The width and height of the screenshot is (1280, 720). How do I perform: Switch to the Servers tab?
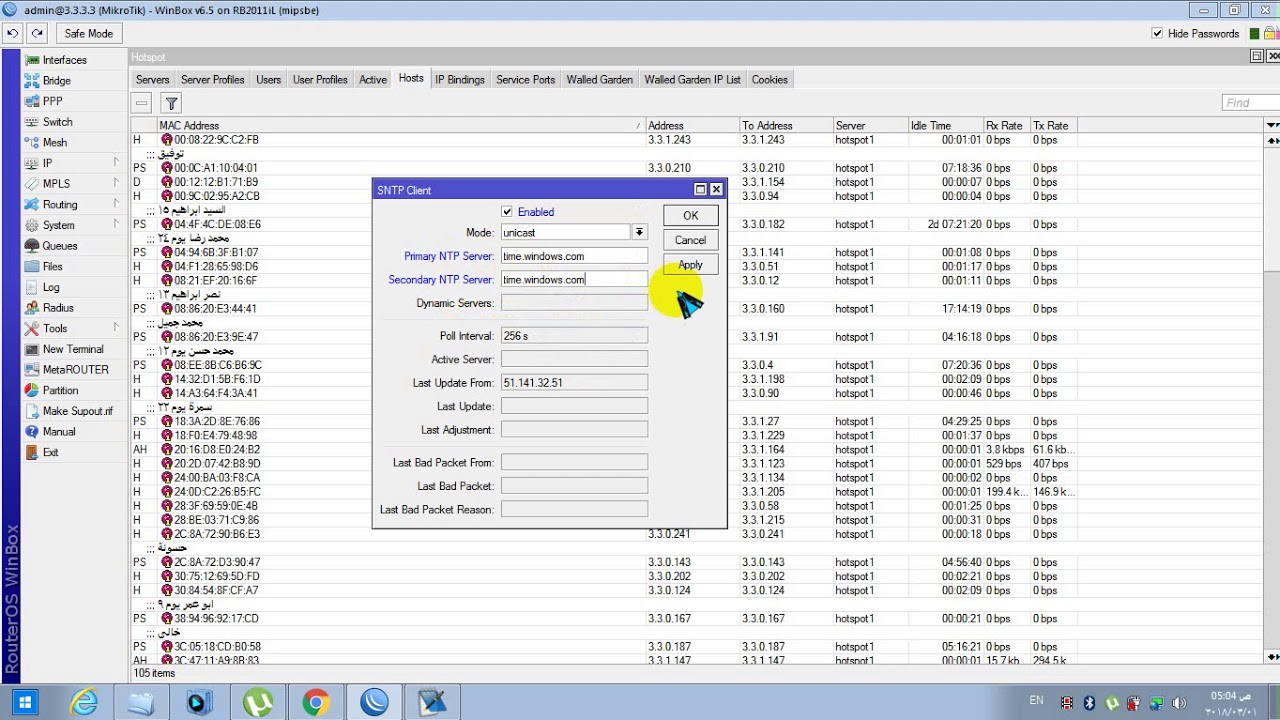pos(153,80)
